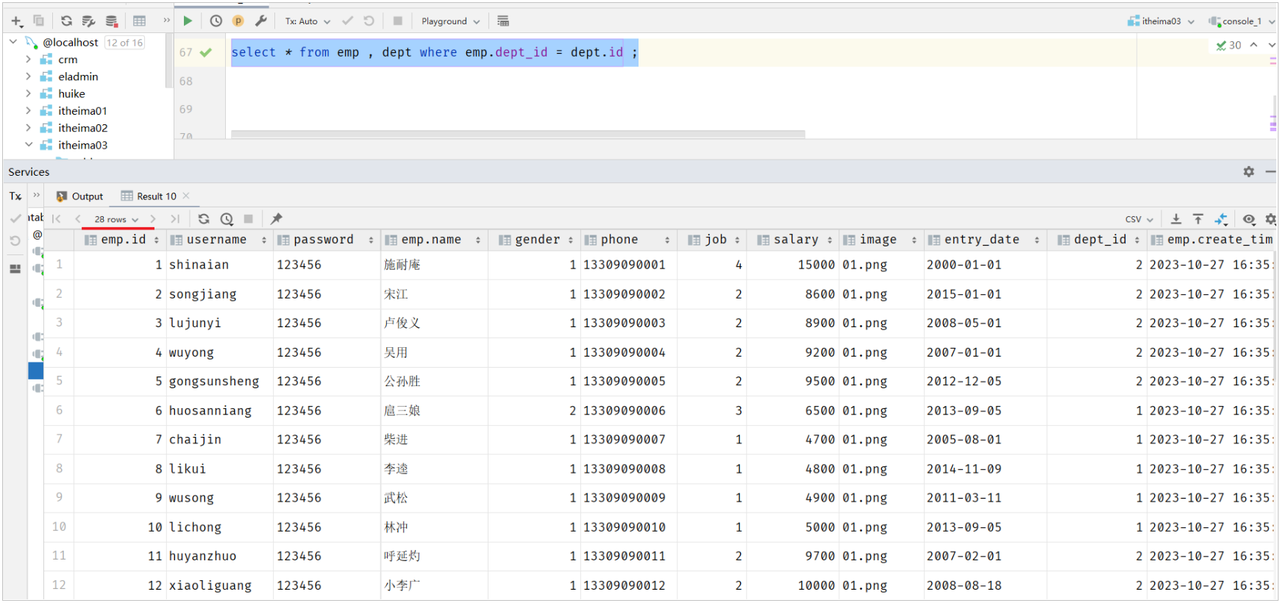
Task: Click the eye view options icon in the result toolbar
Action: (x=1249, y=219)
